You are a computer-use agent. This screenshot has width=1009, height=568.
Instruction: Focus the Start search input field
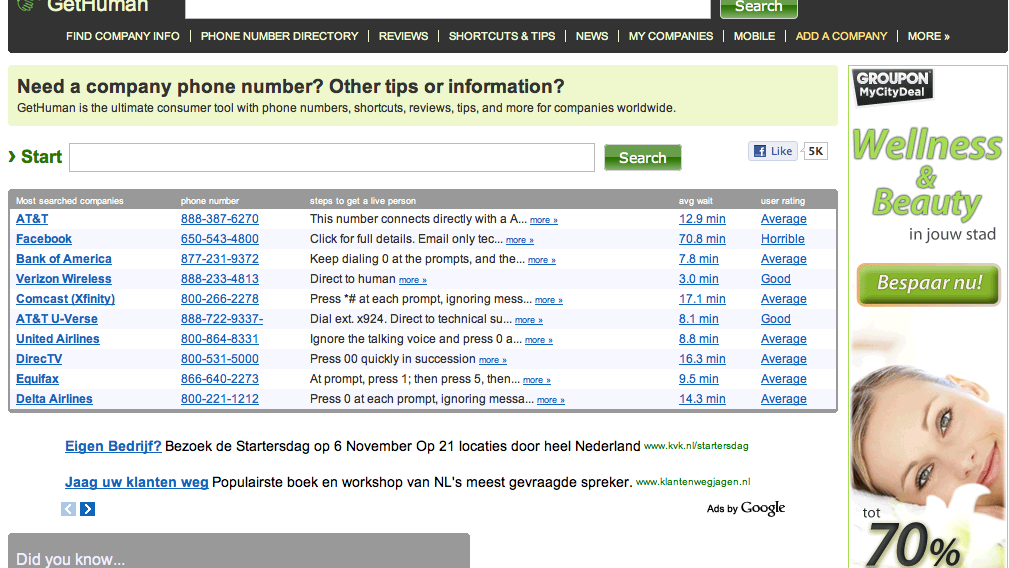pyautogui.click(x=332, y=158)
